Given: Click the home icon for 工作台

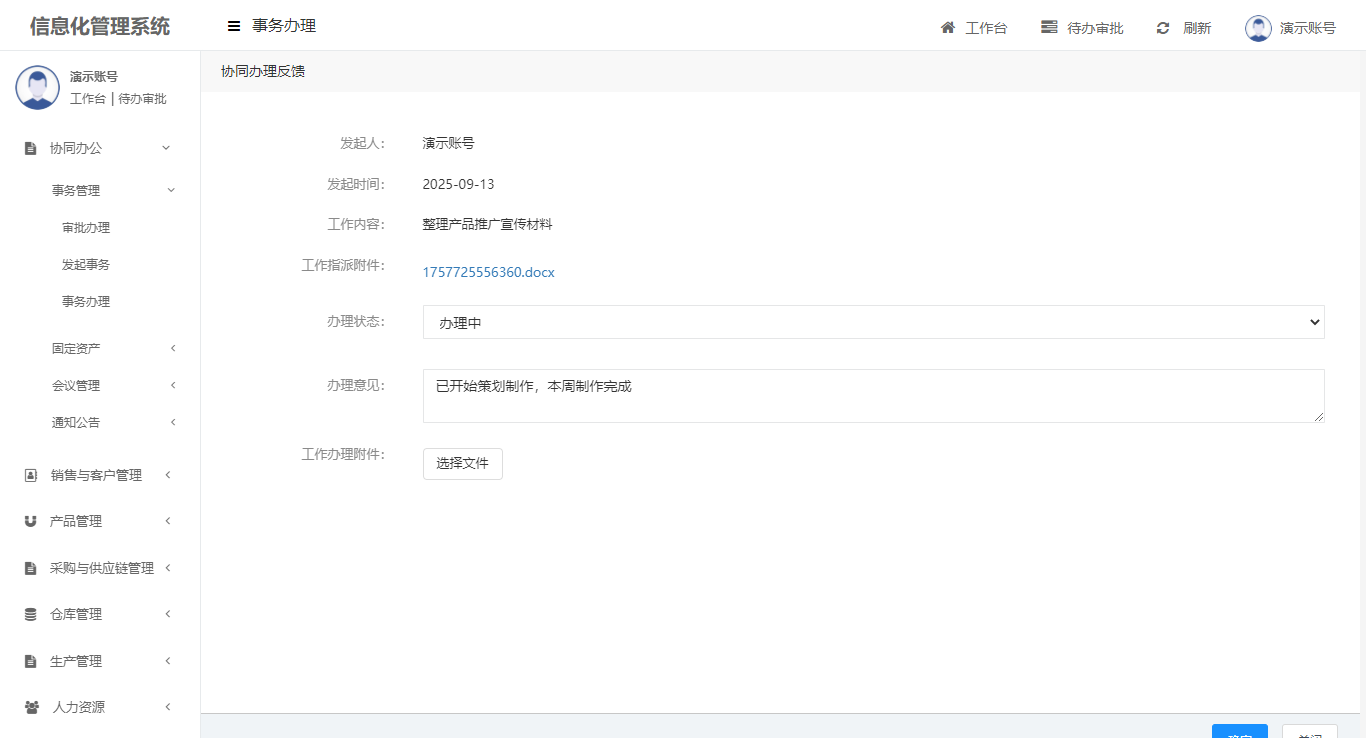Looking at the screenshot, I should pos(948,28).
